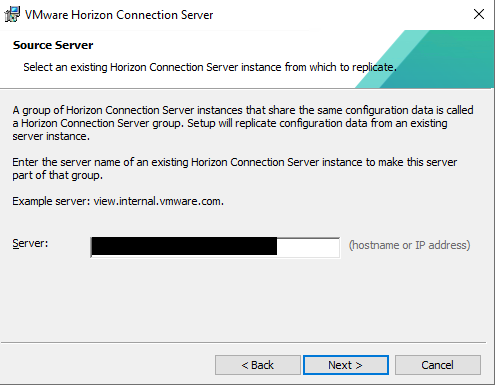Click the installer icon in title bar
495x388 pixels.
tap(12, 15)
